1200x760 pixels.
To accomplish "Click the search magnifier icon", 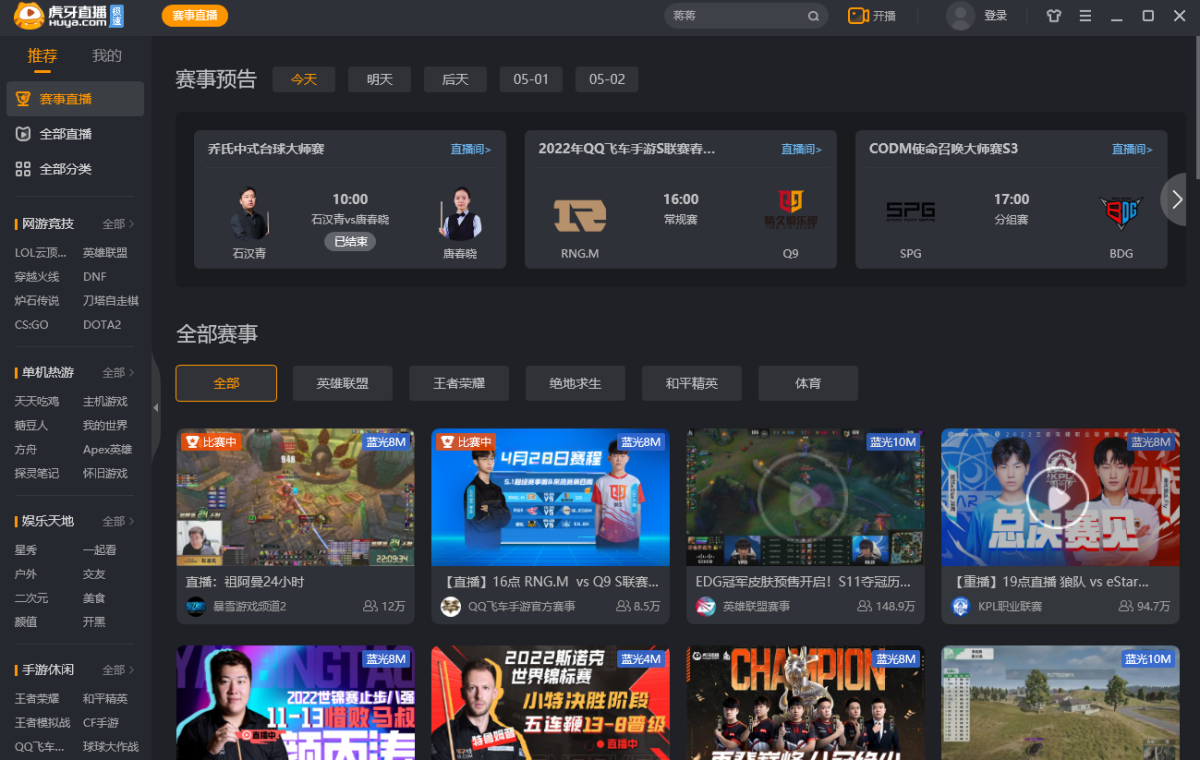I will (814, 16).
